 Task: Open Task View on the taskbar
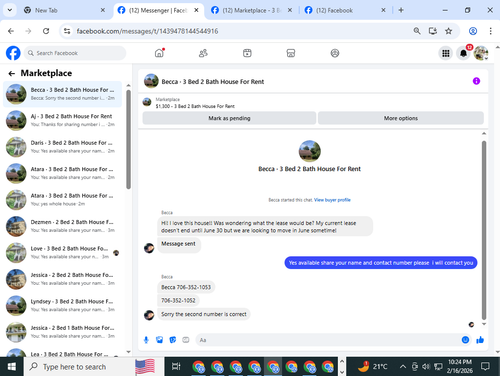tap(176, 367)
